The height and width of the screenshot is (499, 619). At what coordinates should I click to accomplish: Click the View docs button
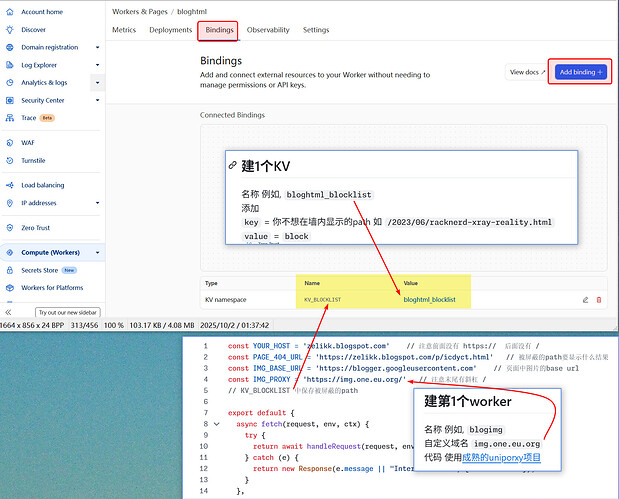tap(527, 72)
